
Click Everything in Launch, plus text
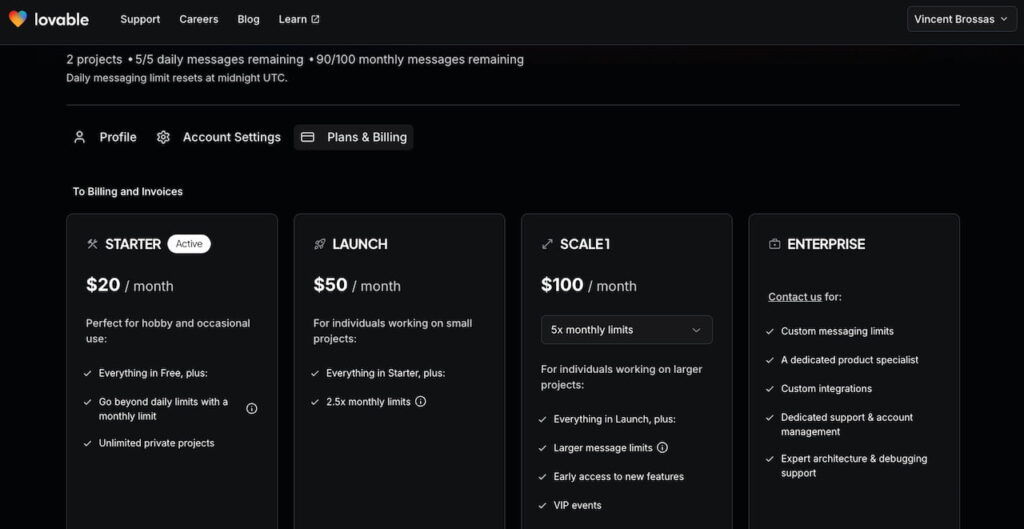(x=615, y=419)
